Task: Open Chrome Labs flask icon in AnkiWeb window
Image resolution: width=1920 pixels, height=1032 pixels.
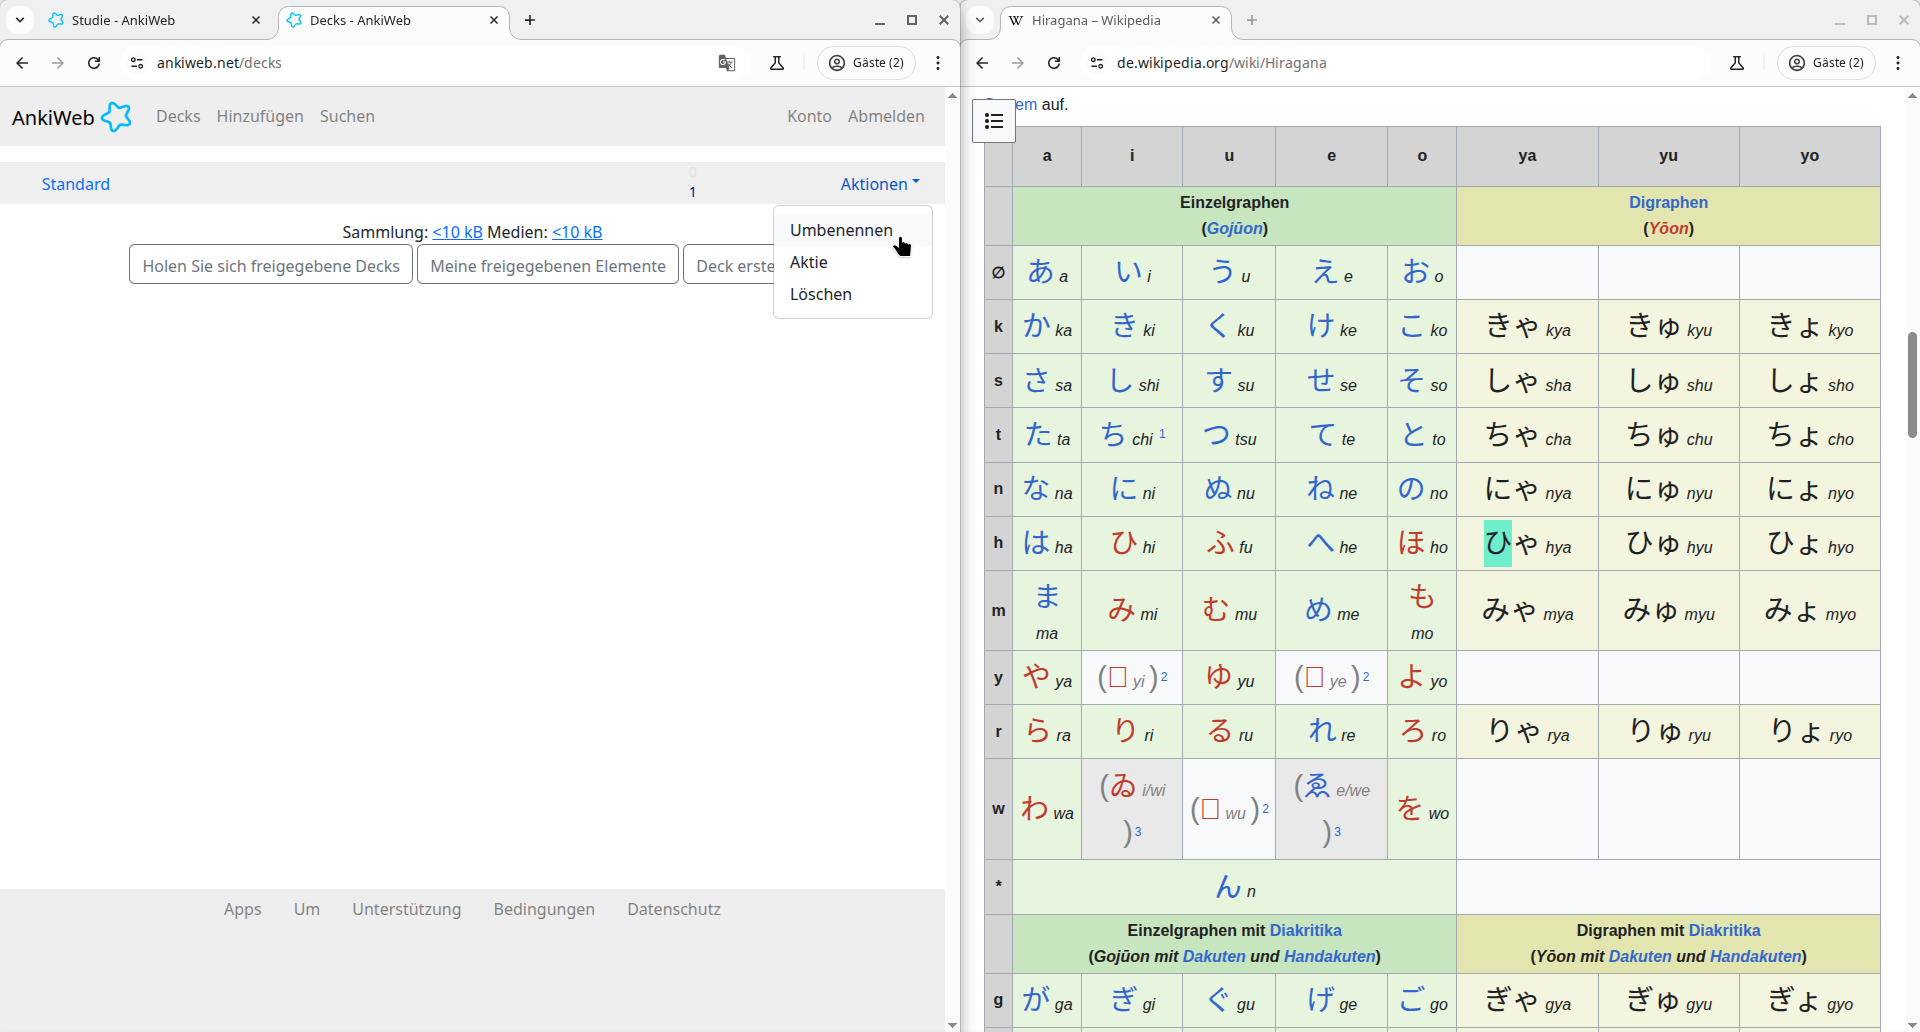Action: coord(777,63)
